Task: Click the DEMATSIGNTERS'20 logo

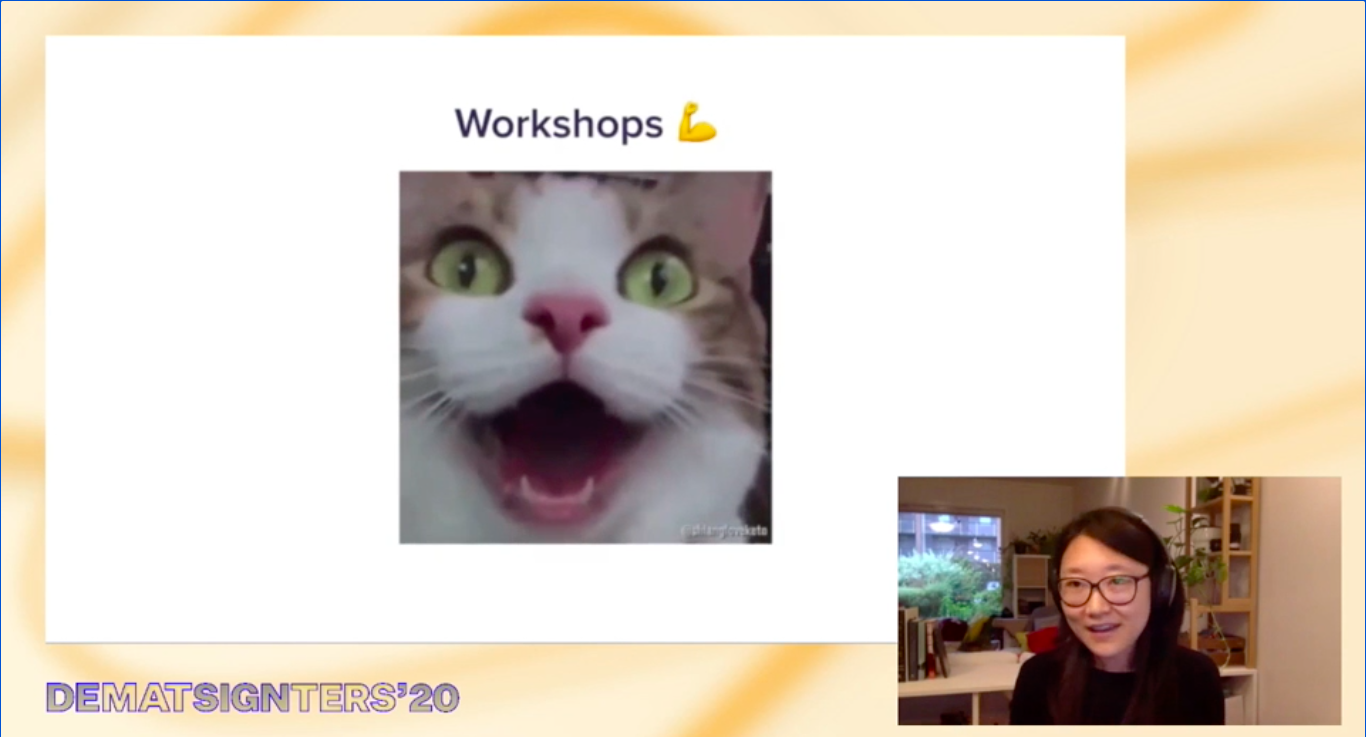Action: [252, 697]
